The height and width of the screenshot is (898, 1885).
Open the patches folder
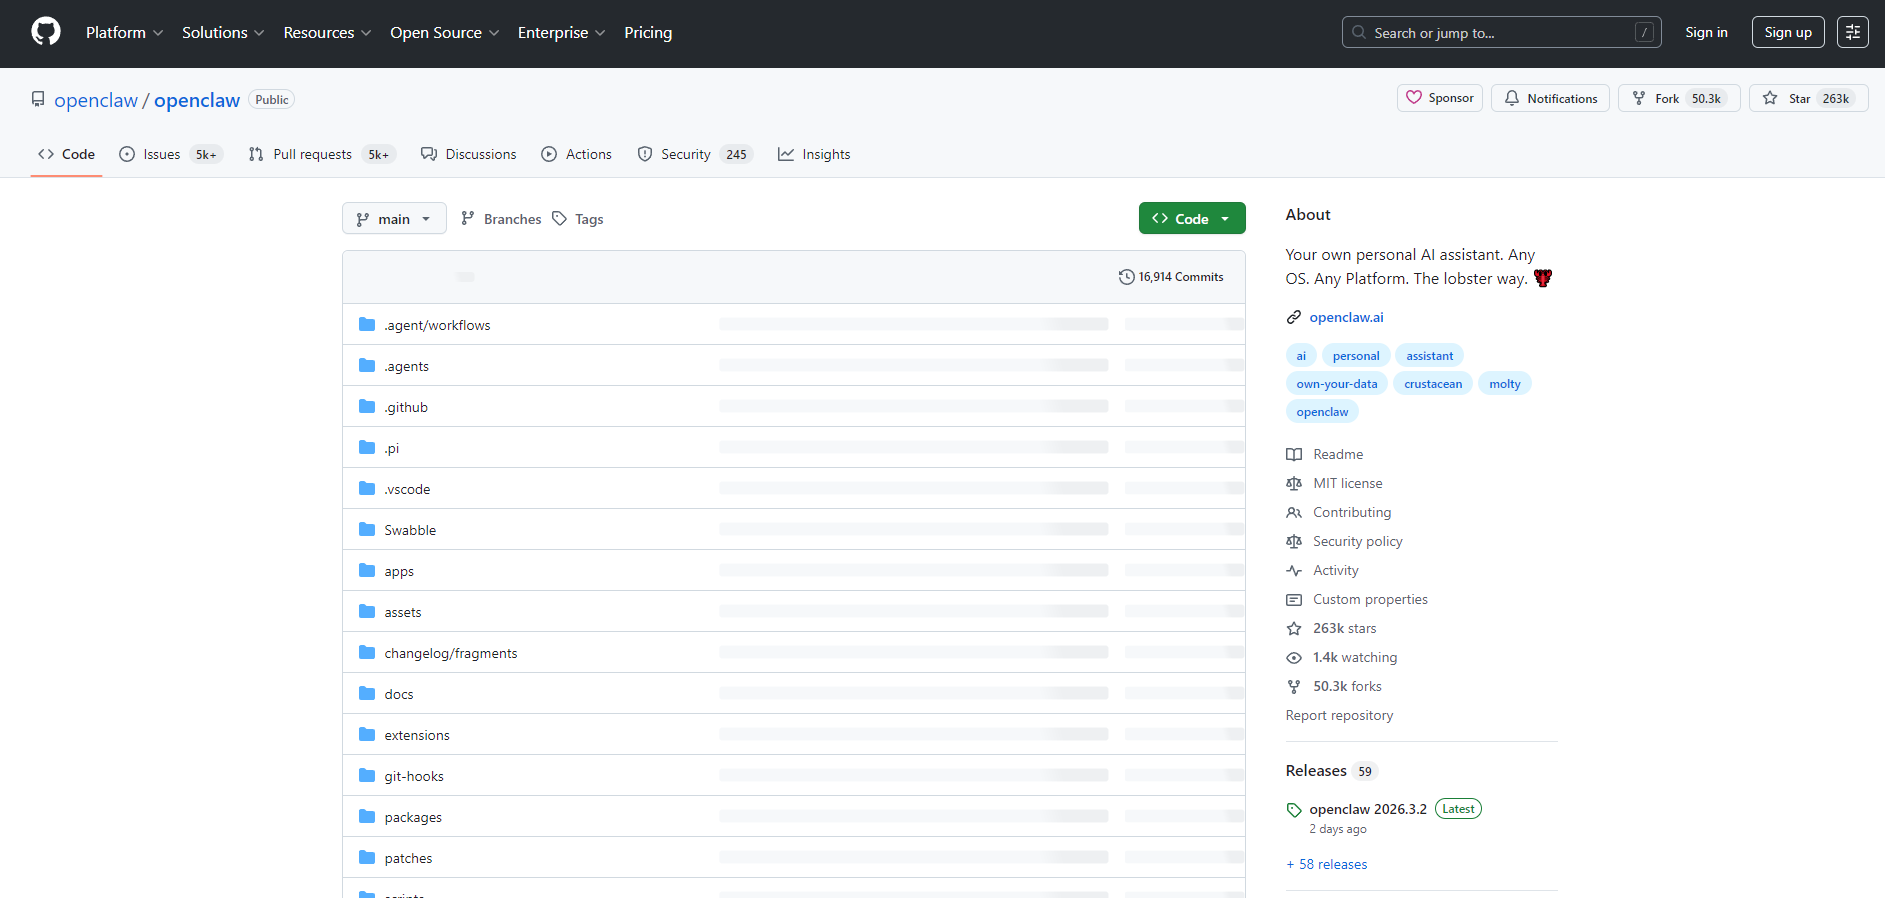pos(408,858)
